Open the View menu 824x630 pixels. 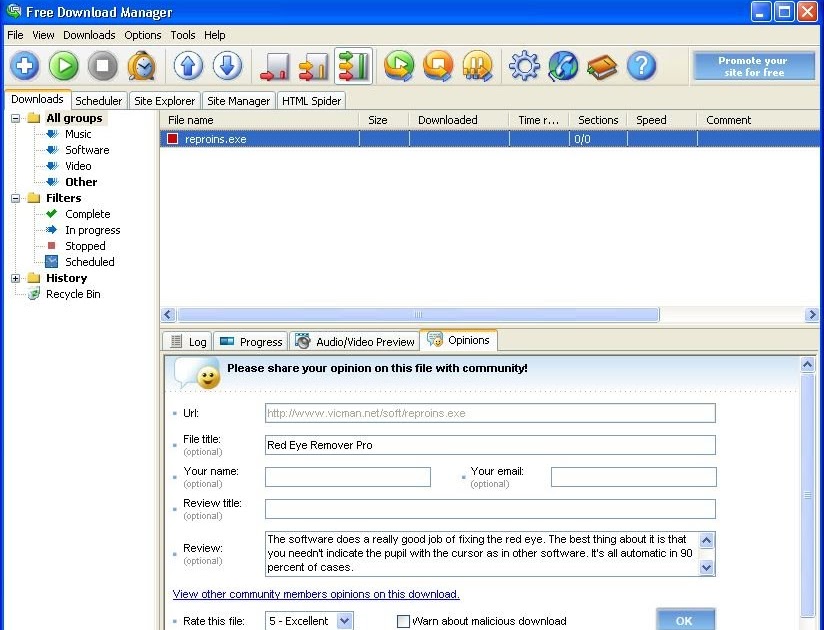(x=43, y=35)
